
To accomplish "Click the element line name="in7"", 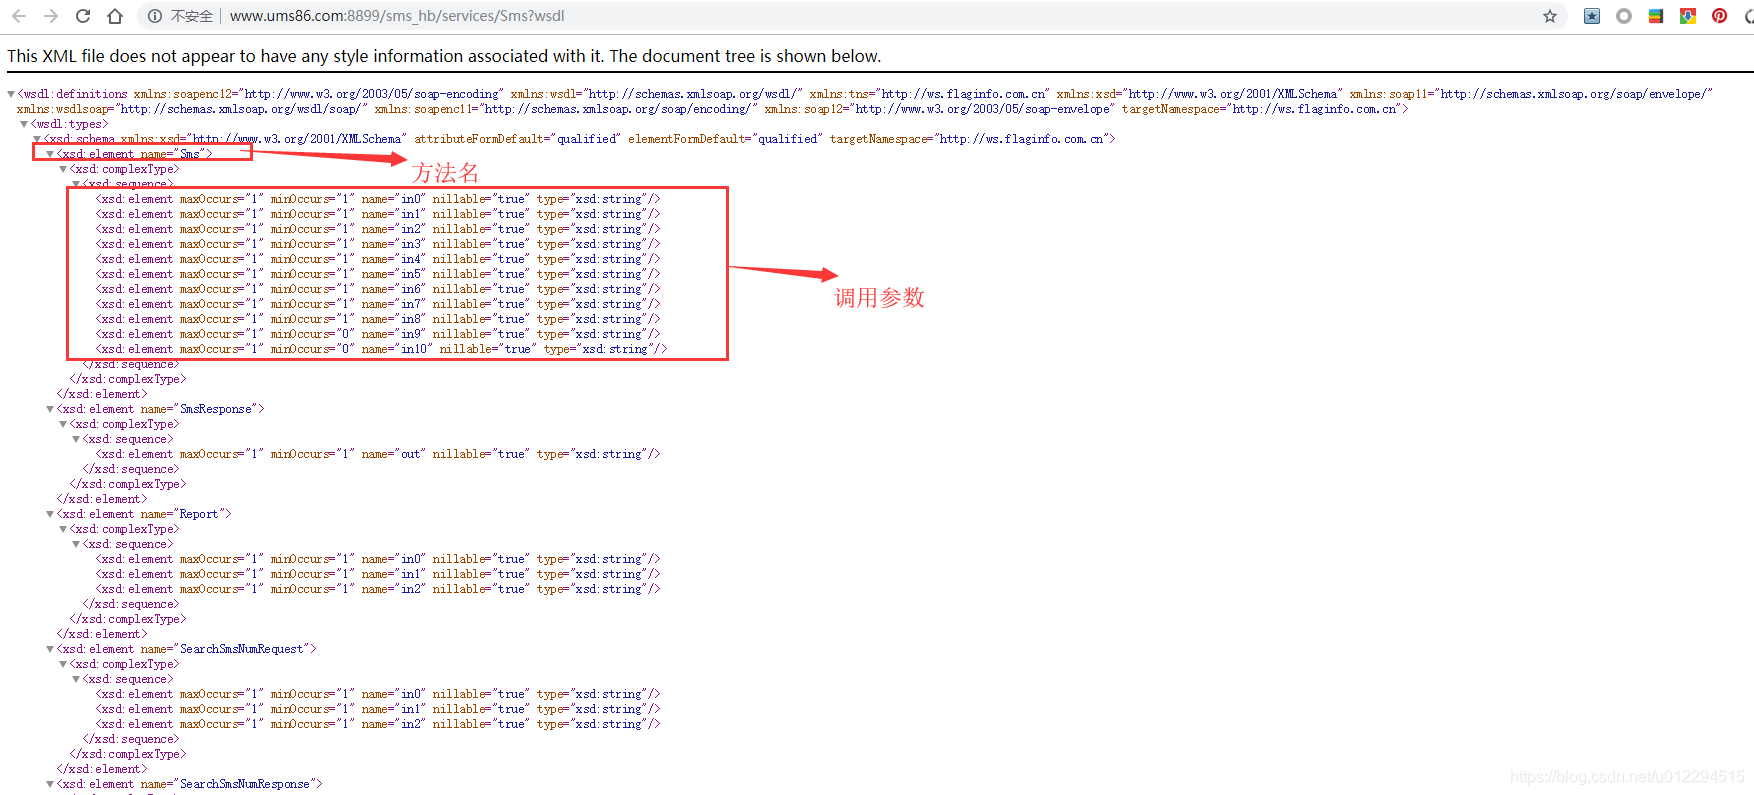I will [x=378, y=304].
